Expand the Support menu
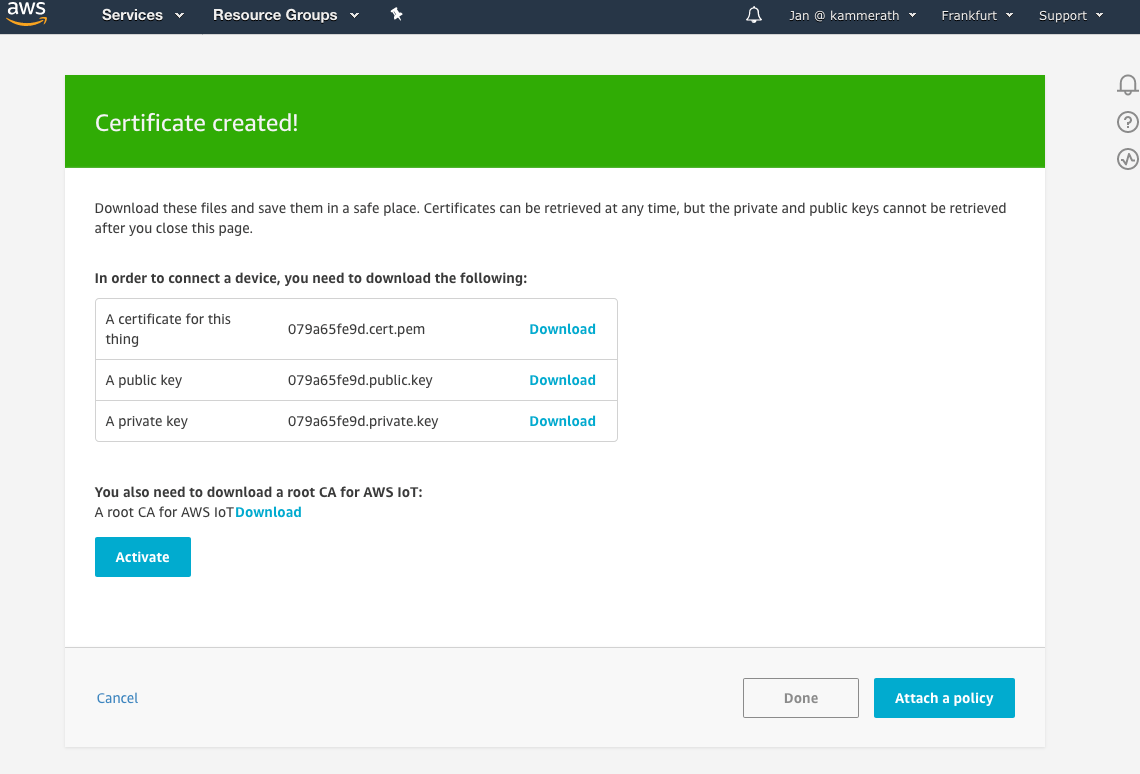 1070,15
